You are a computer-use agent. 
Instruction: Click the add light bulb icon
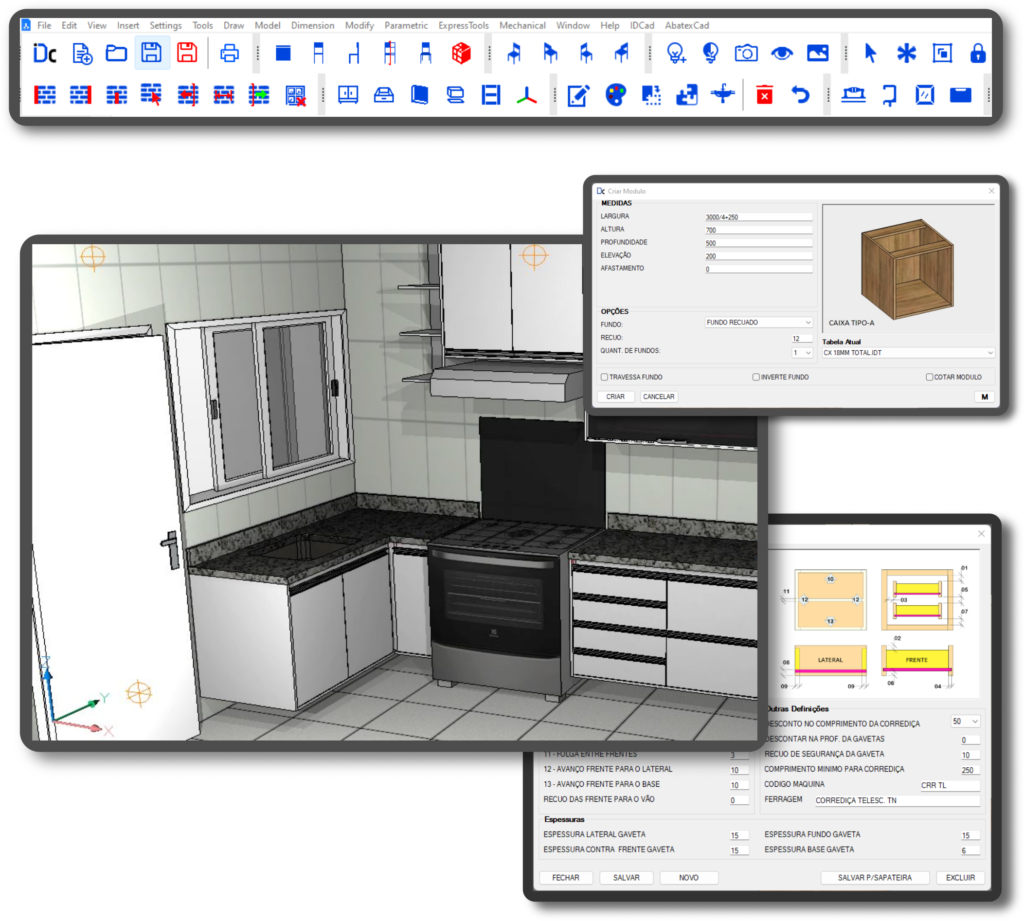click(676, 53)
